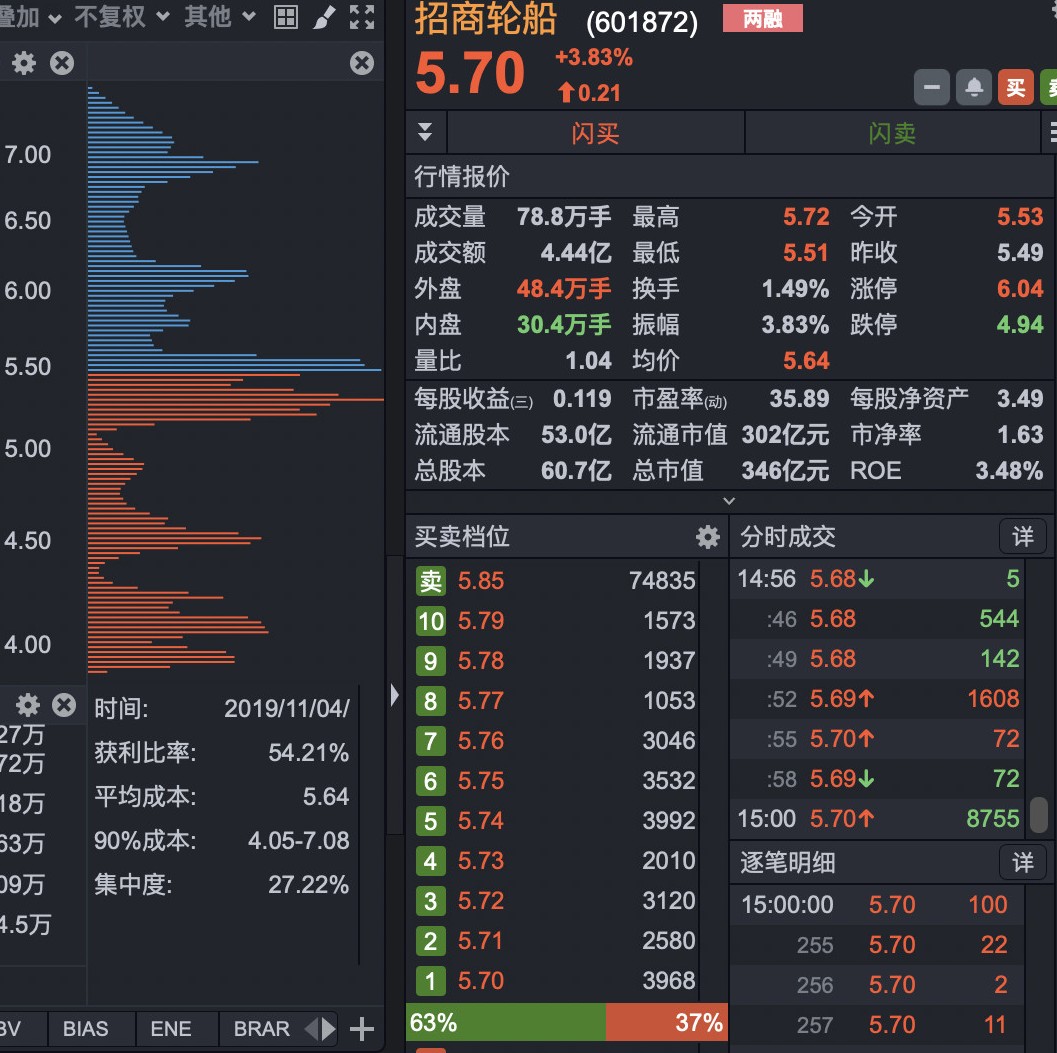Viewport: 1057px width, 1053px height.
Task: Close the indicator panel beside 时间 row
Action: (65, 705)
